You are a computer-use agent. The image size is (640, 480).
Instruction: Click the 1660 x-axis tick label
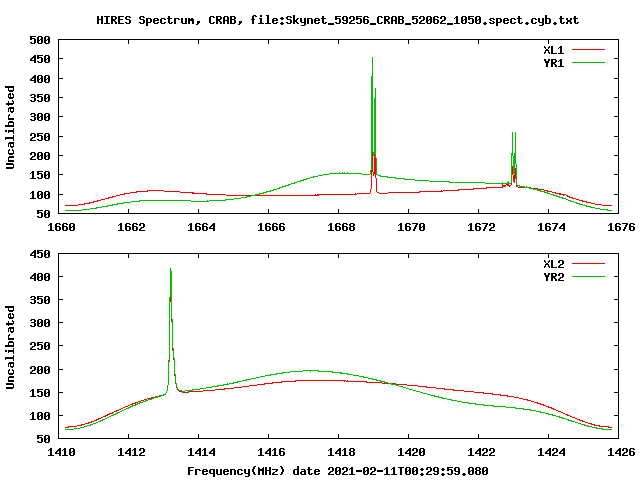[x=61, y=227]
